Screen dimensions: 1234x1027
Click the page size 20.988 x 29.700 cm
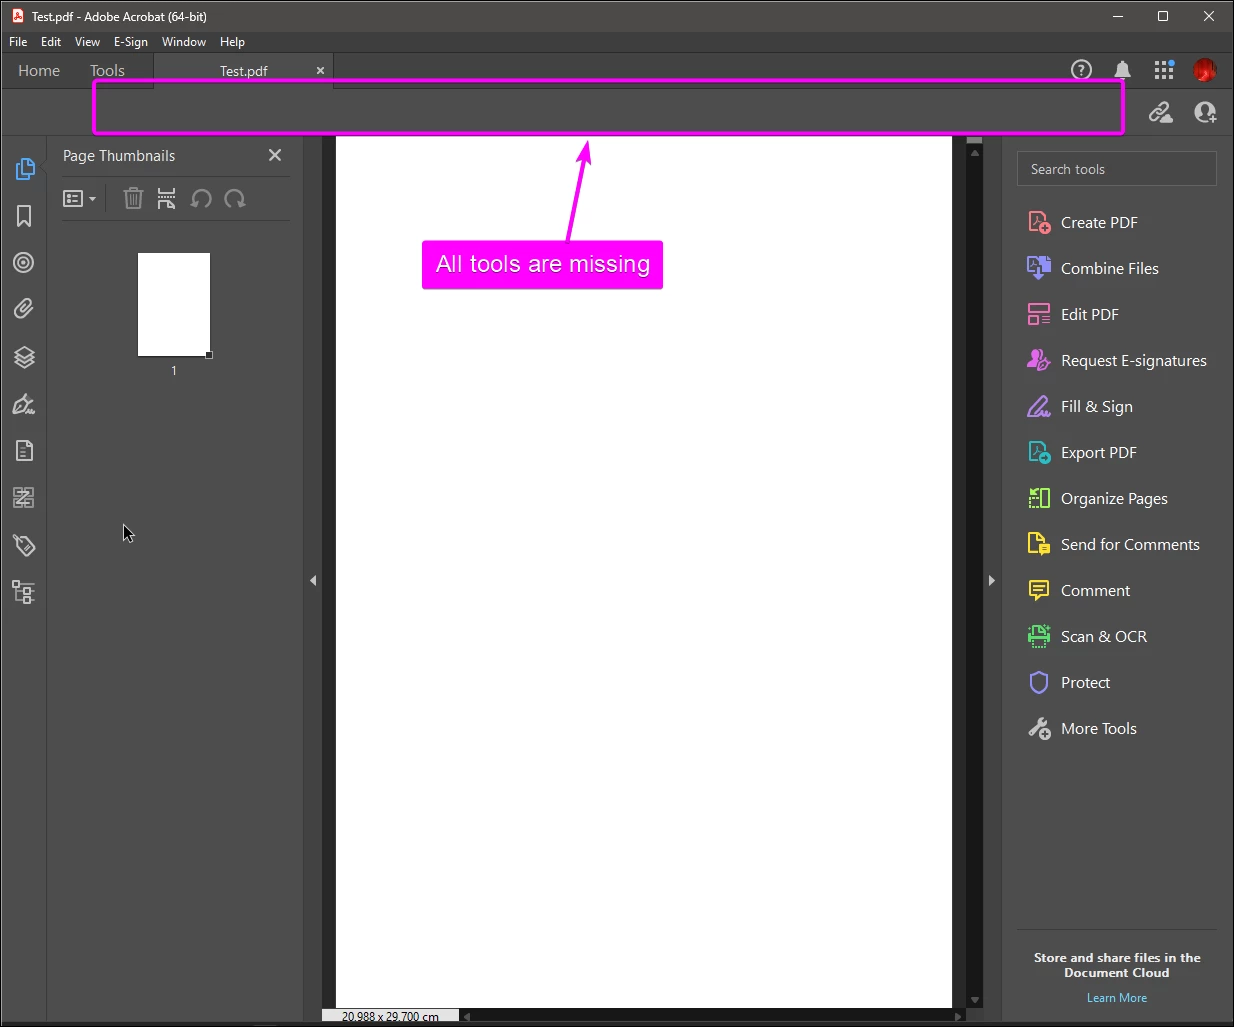[x=390, y=1016]
